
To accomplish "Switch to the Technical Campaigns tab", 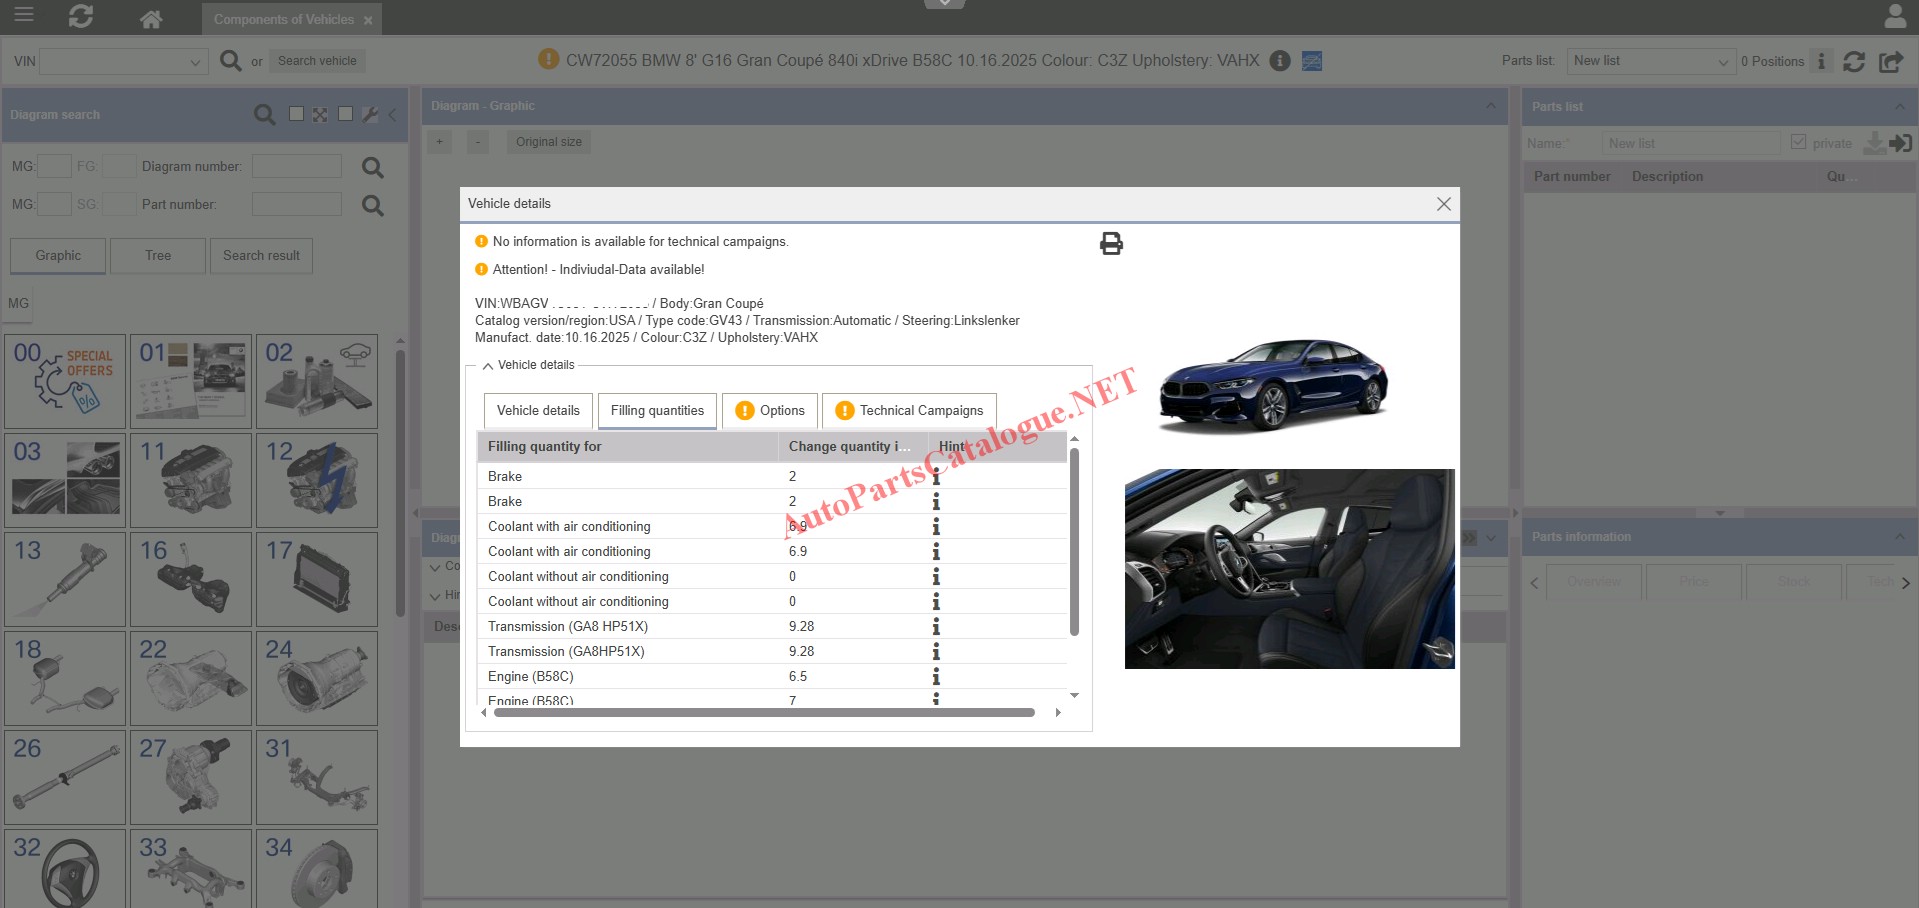I will pyautogui.click(x=909, y=411).
